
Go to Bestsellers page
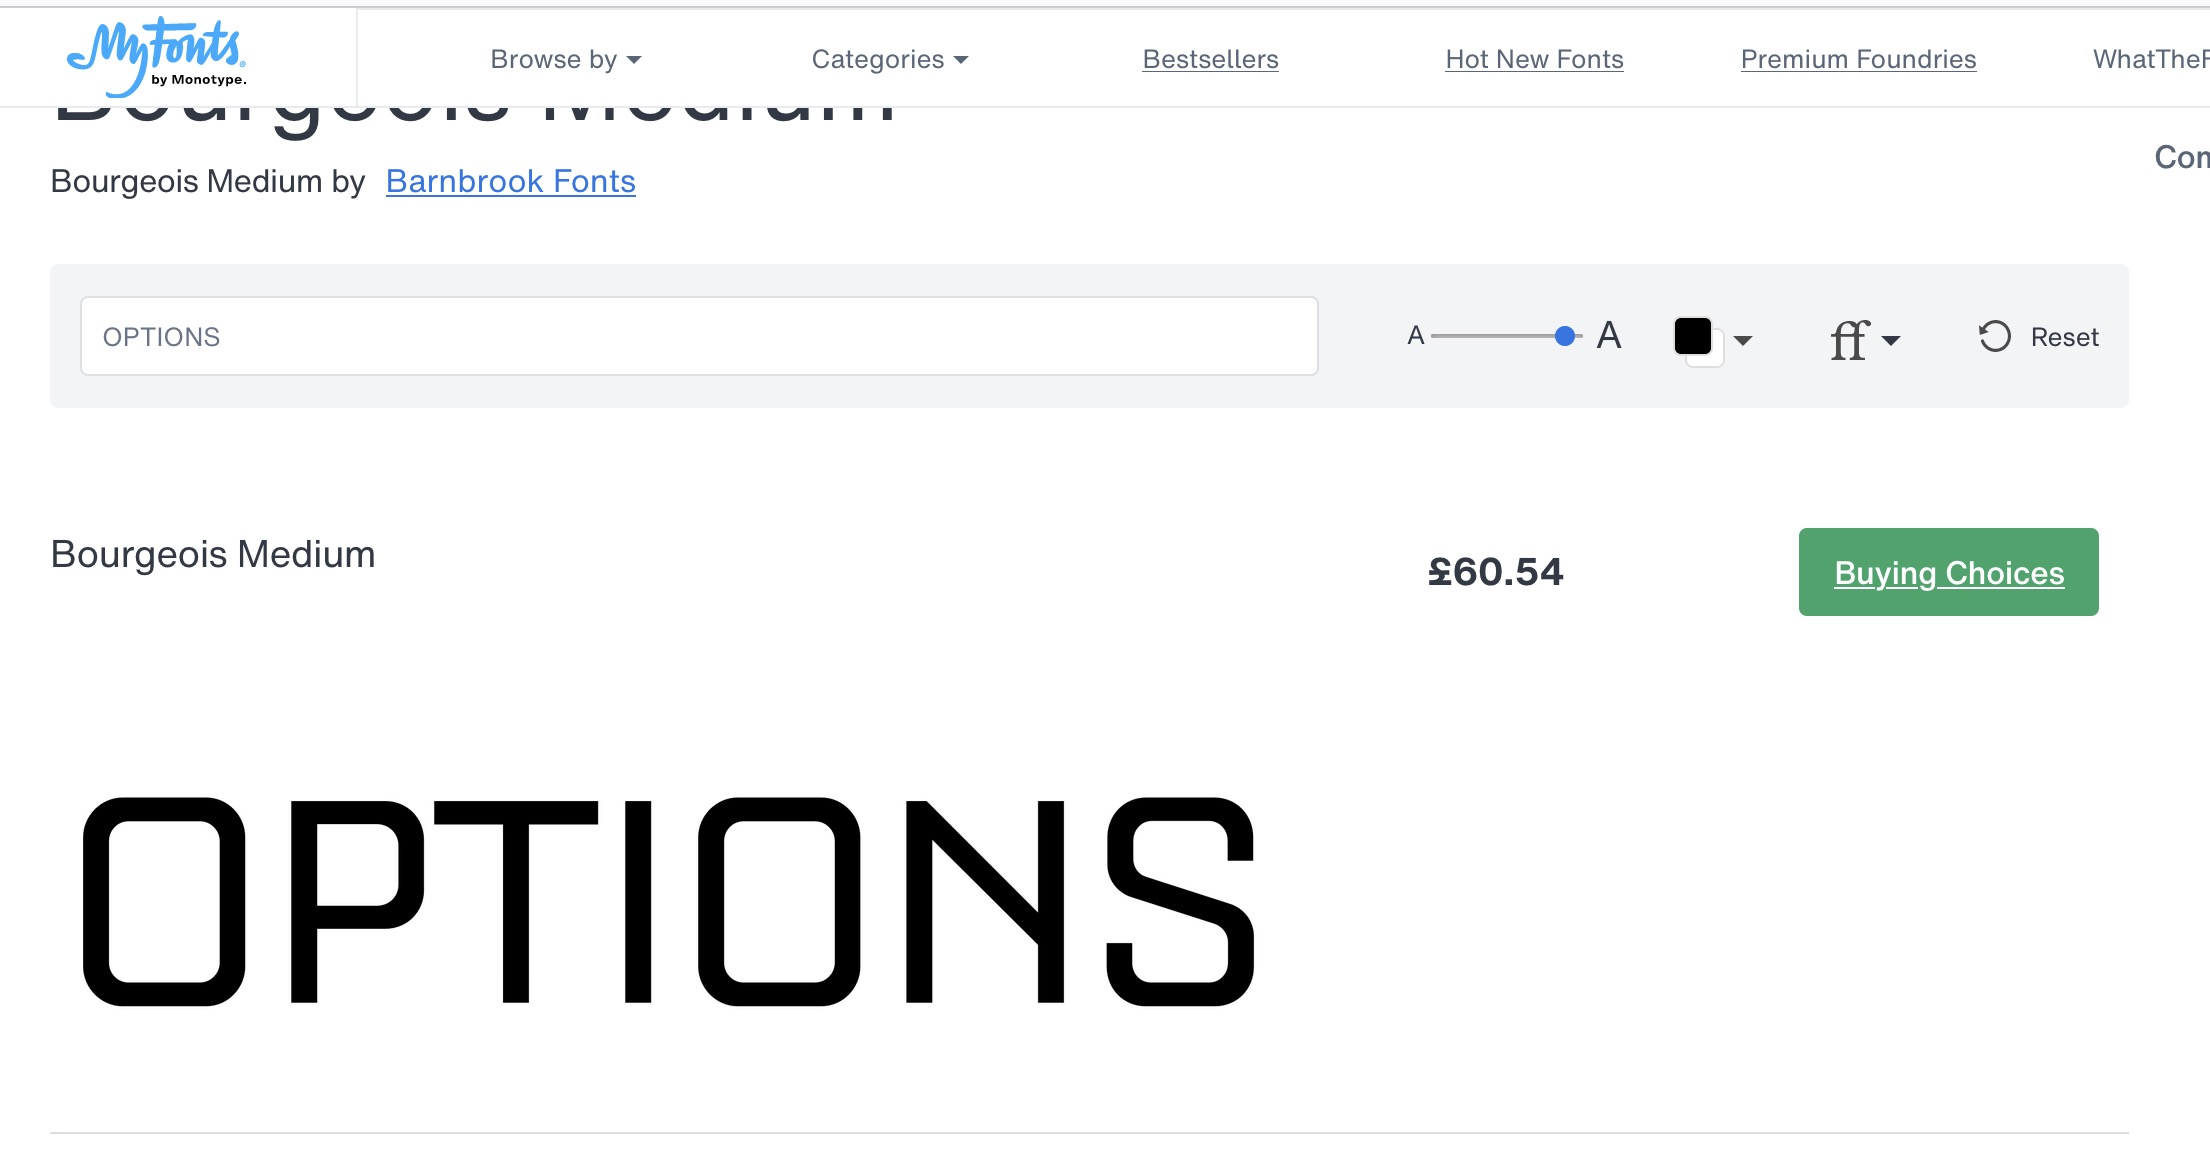pos(1210,60)
